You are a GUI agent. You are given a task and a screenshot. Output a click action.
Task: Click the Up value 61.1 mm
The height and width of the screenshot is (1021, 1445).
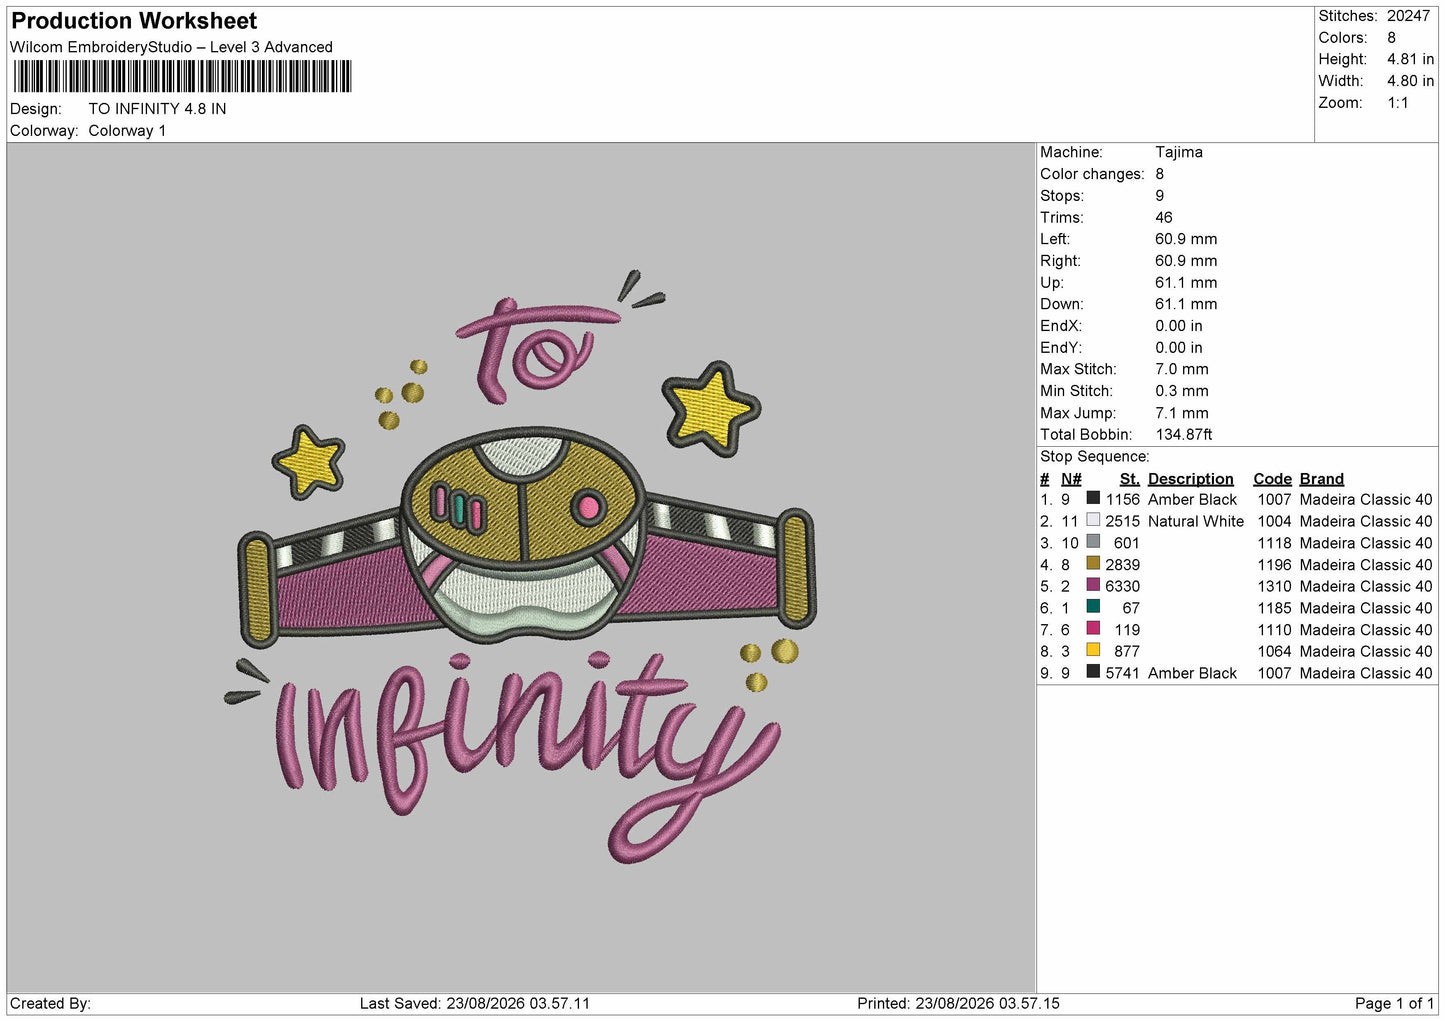tap(1186, 282)
